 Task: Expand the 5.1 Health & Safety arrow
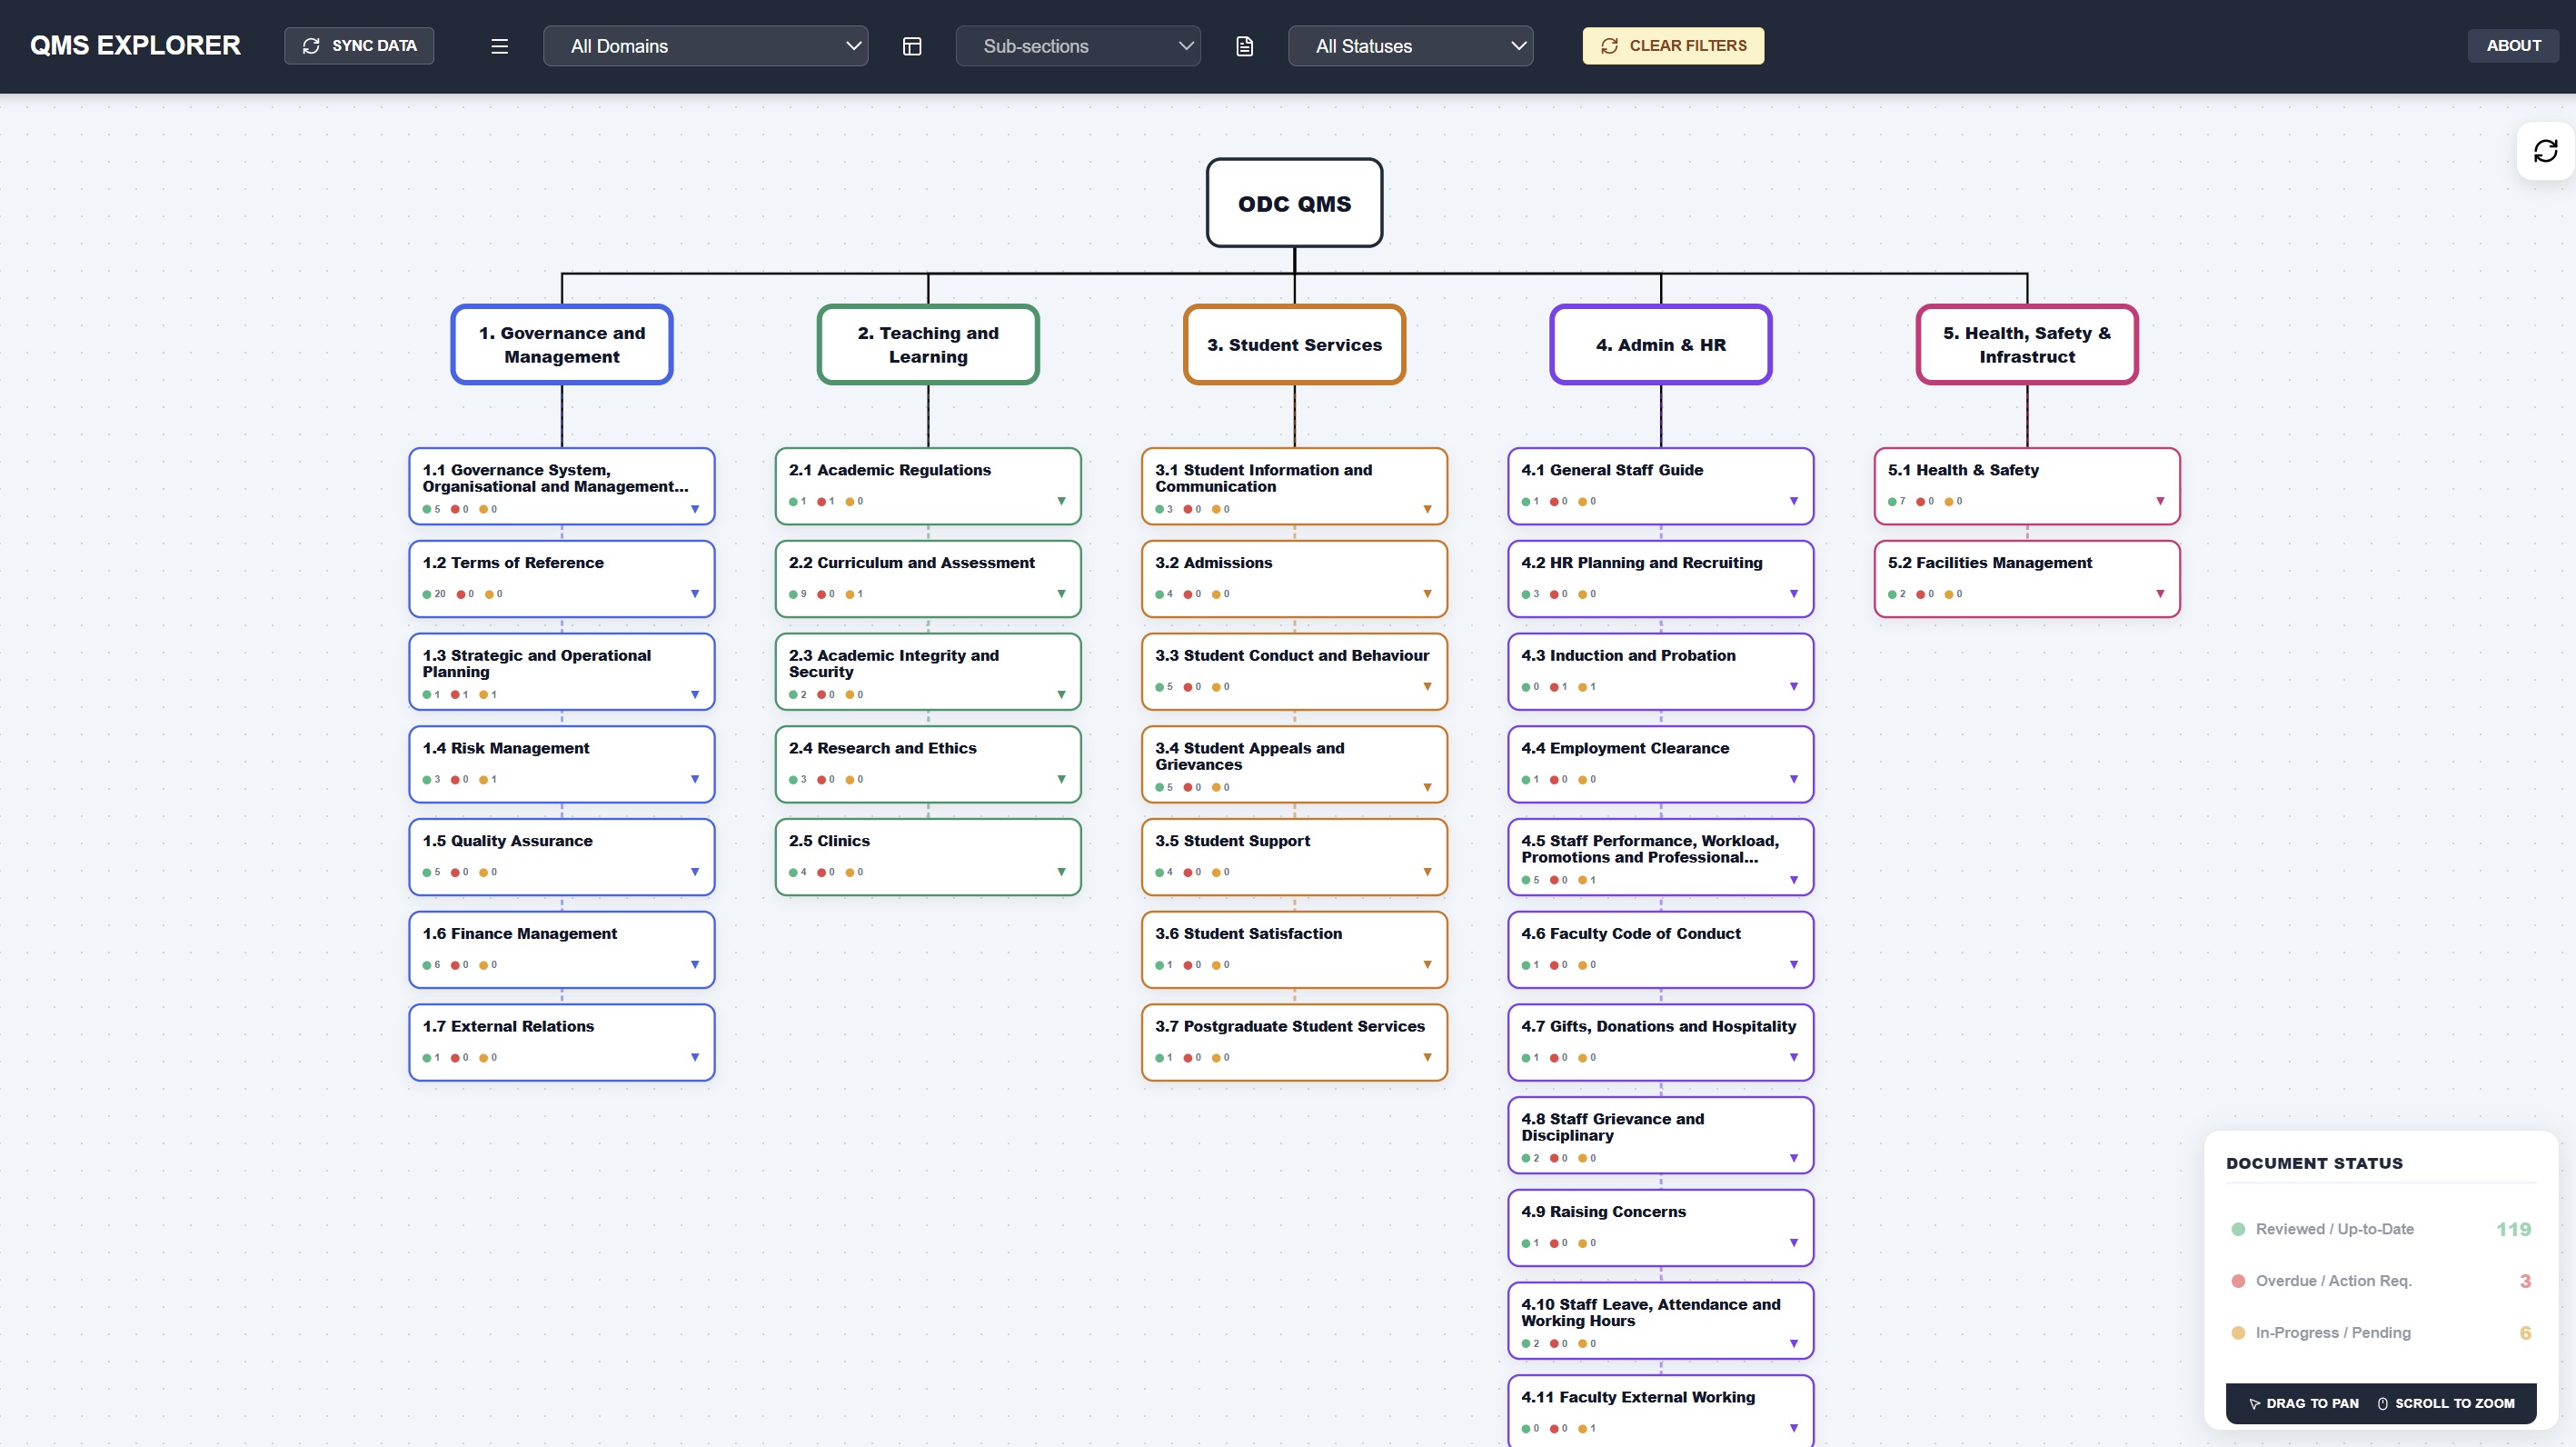pyautogui.click(x=2160, y=501)
